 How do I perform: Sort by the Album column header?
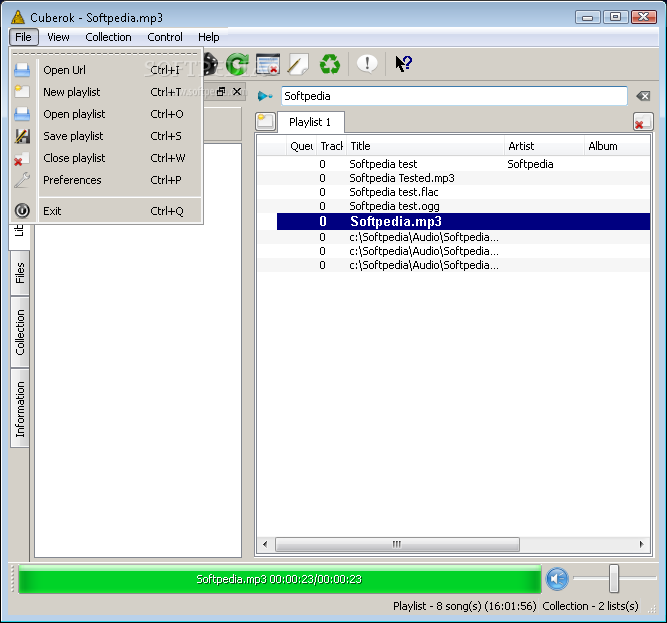pos(618,146)
